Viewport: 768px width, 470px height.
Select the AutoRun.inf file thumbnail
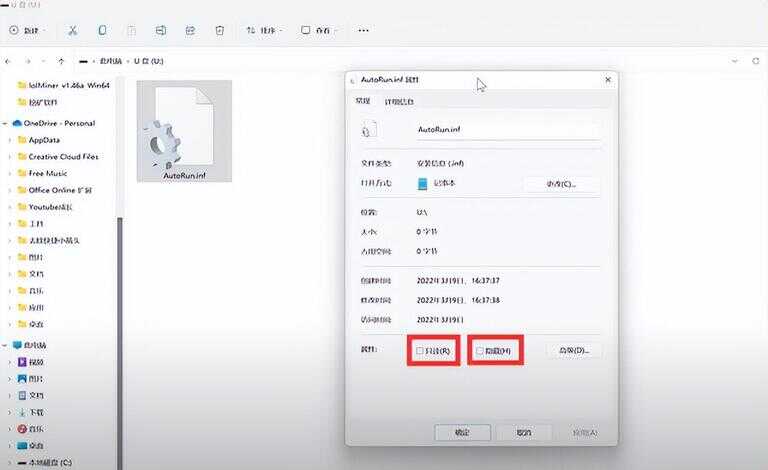184,132
